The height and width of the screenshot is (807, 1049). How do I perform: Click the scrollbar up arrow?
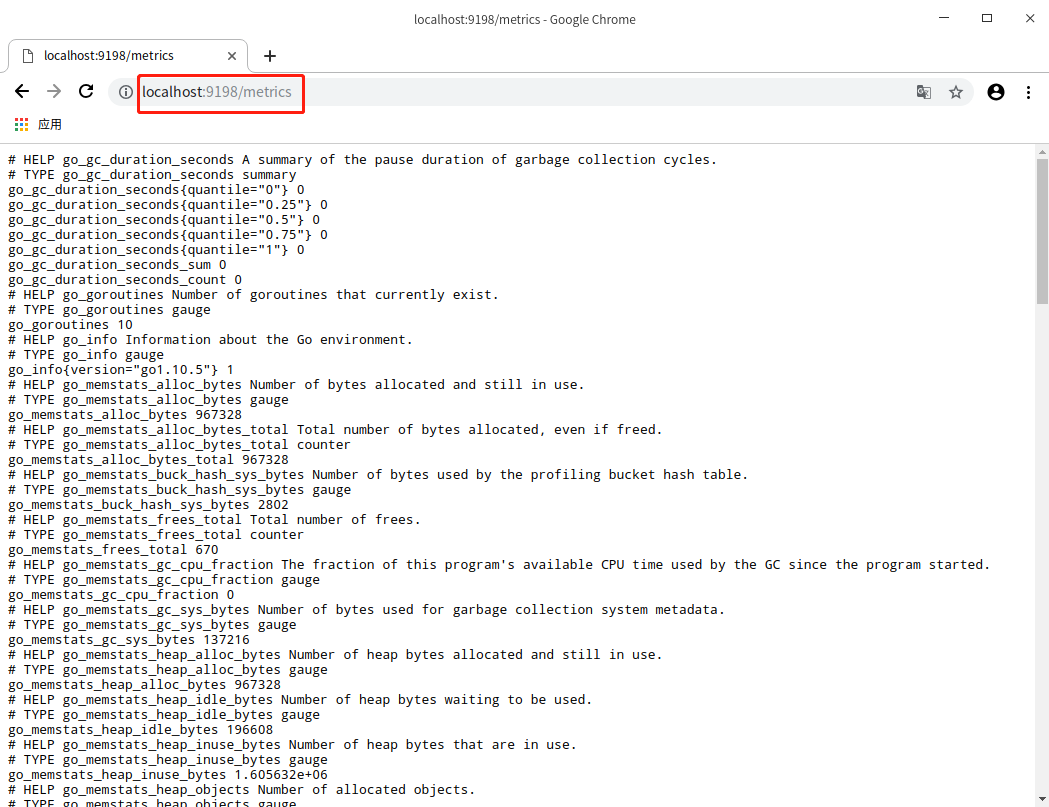tap(1042, 150)
